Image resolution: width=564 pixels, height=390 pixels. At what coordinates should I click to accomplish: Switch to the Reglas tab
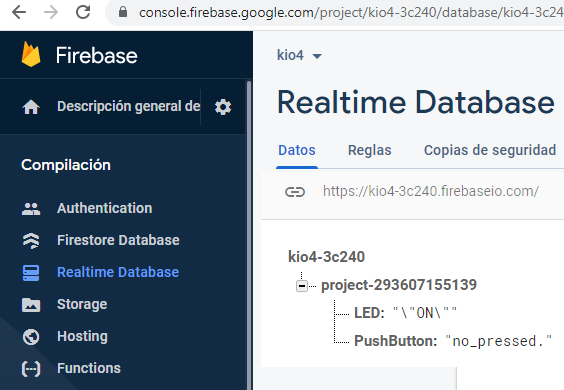(370, 150)
